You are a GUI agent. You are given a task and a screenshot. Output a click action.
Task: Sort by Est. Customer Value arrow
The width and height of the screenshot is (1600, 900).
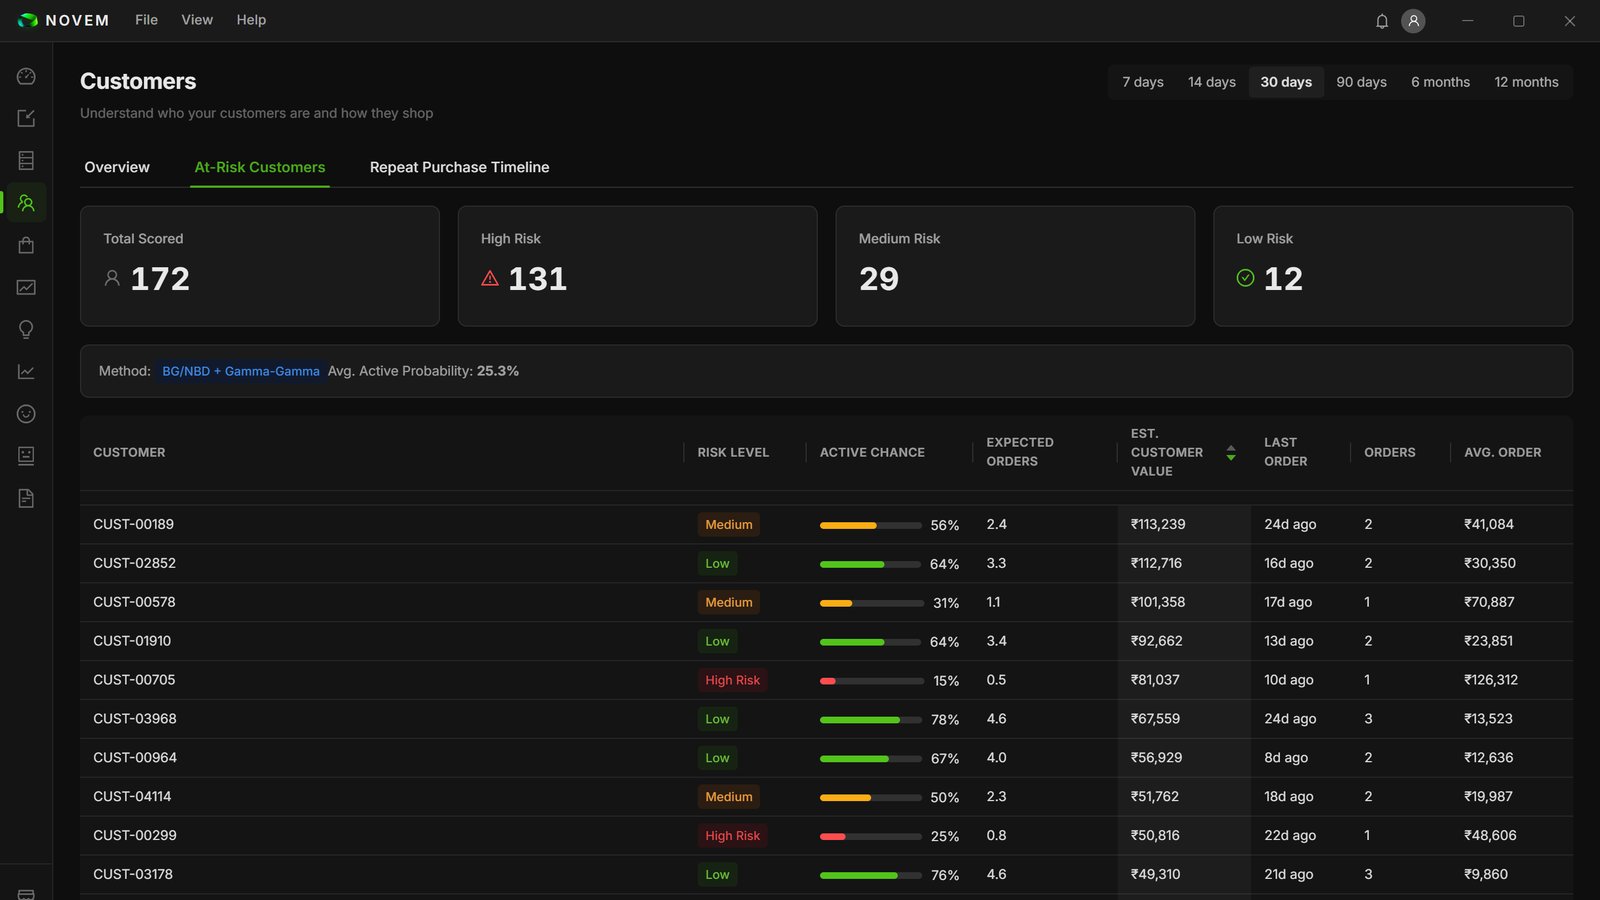click(x=1231, y=453)
